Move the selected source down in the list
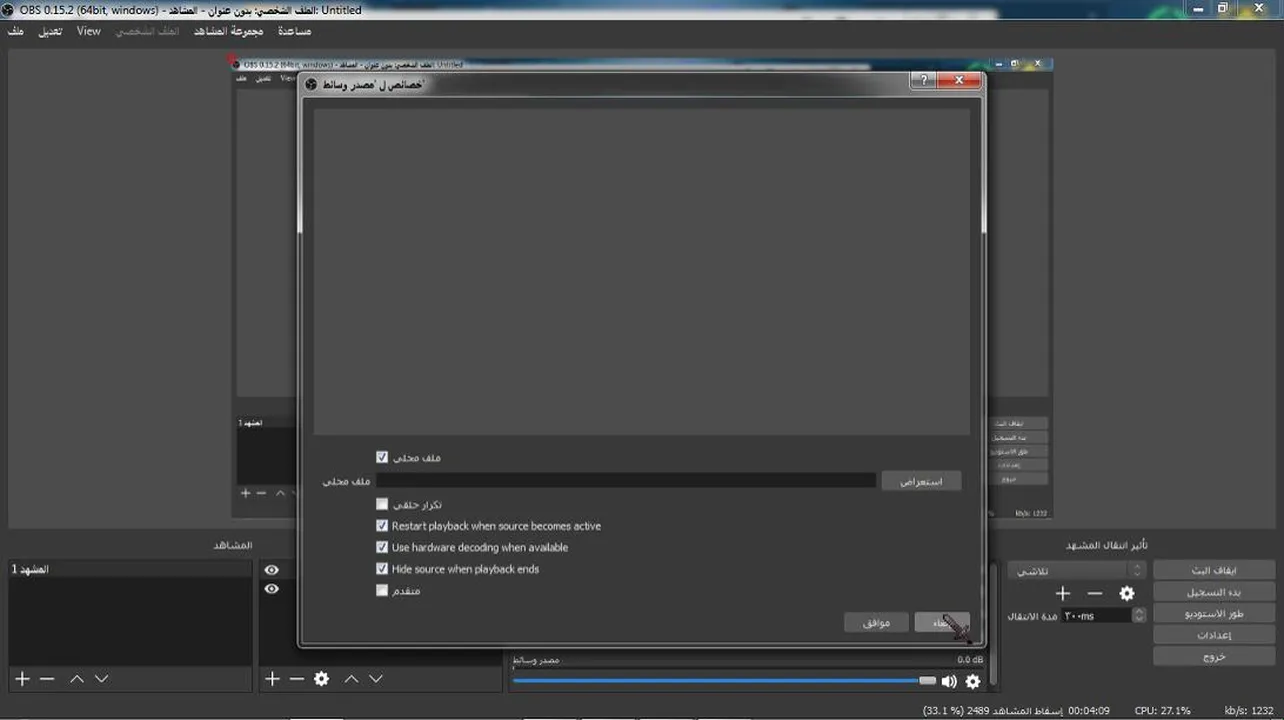 tap(375, 679)
